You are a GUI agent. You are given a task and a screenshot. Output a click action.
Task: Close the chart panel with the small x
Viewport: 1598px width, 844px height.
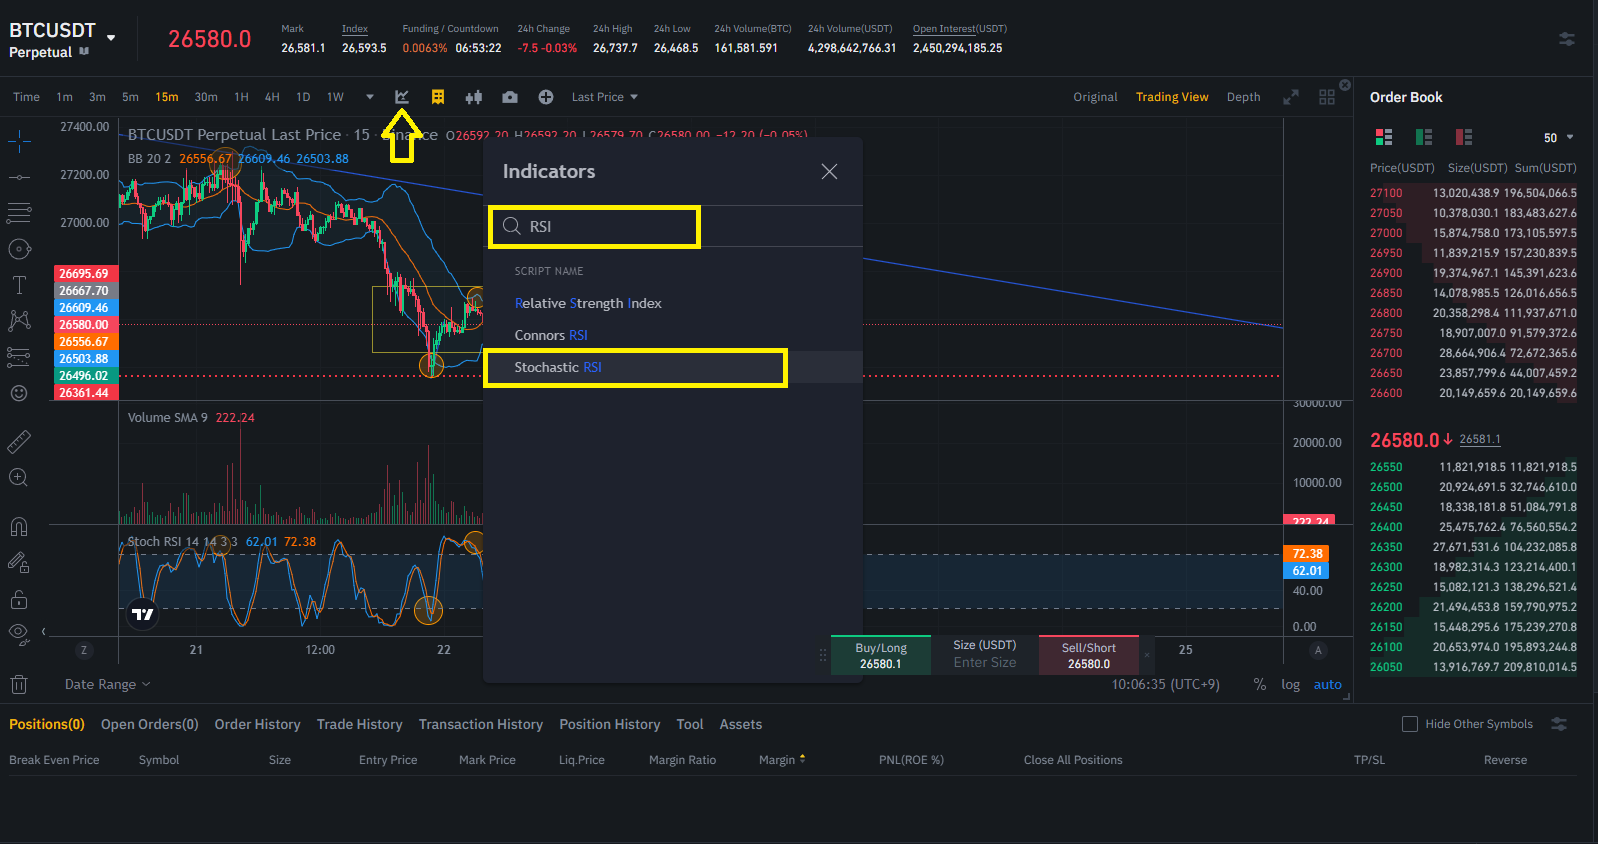tap(1345, 85)
